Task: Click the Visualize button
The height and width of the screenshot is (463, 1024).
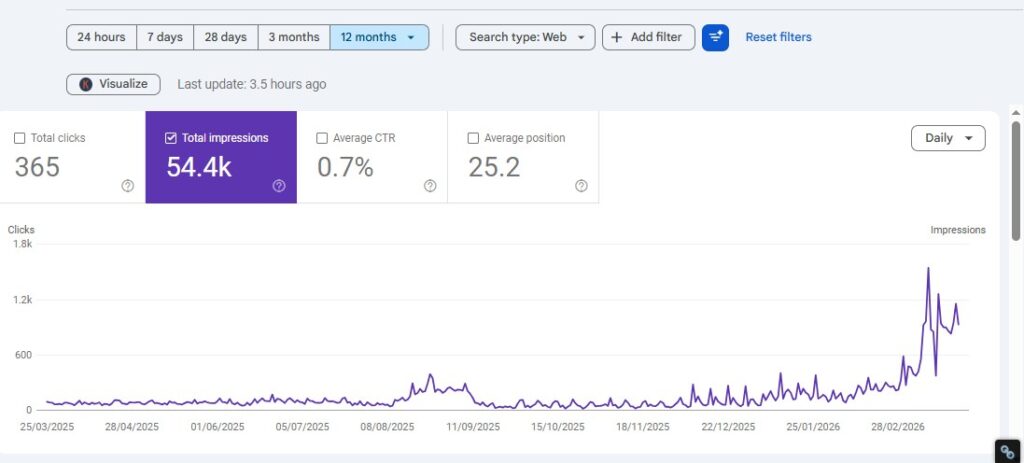Action: tap(113, 84)
